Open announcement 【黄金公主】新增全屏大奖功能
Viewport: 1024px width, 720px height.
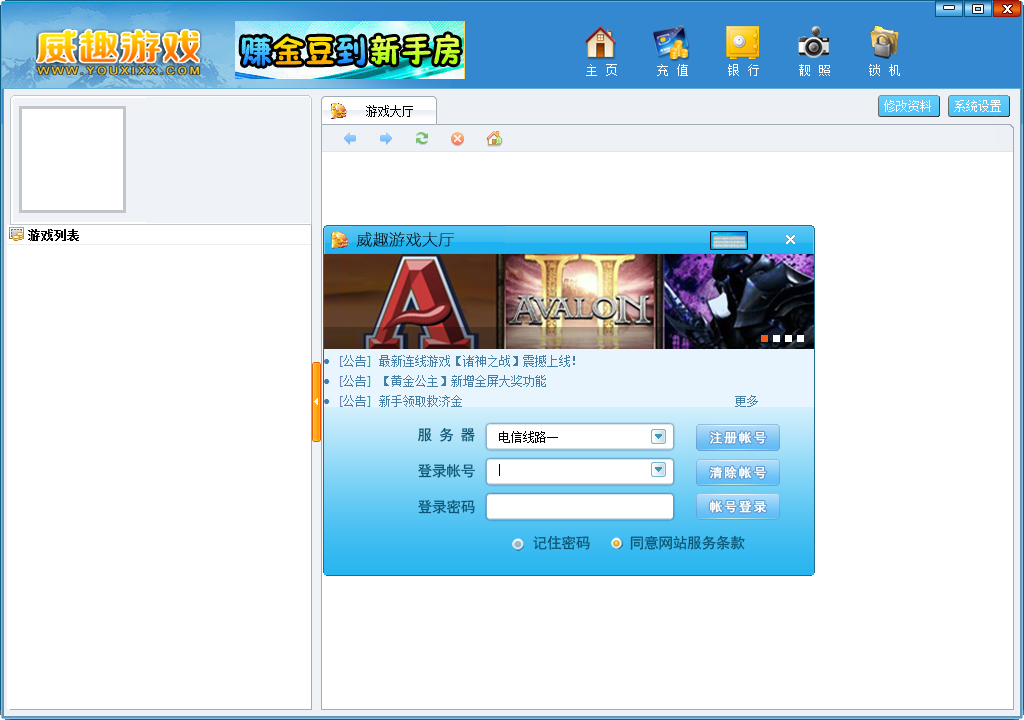pyautogui.click(x=443, y=381)
